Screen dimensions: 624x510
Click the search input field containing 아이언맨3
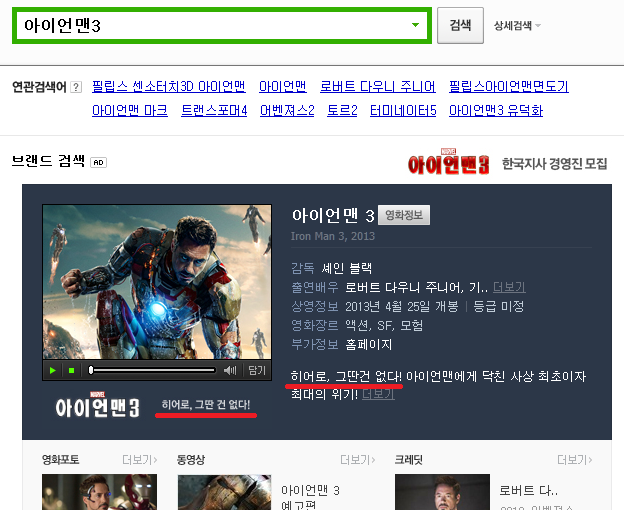coord(222,25)
